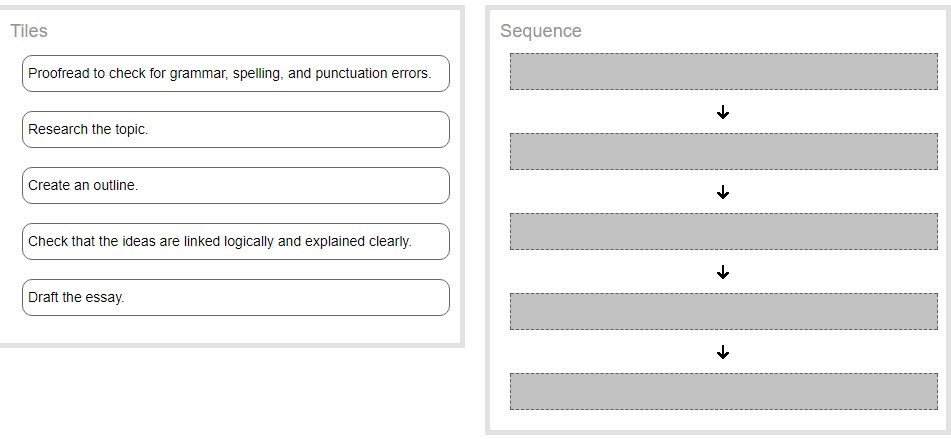Pick the 'Research the topic.' tile
This screenshot has width=951, height=439.
point(235,129)
